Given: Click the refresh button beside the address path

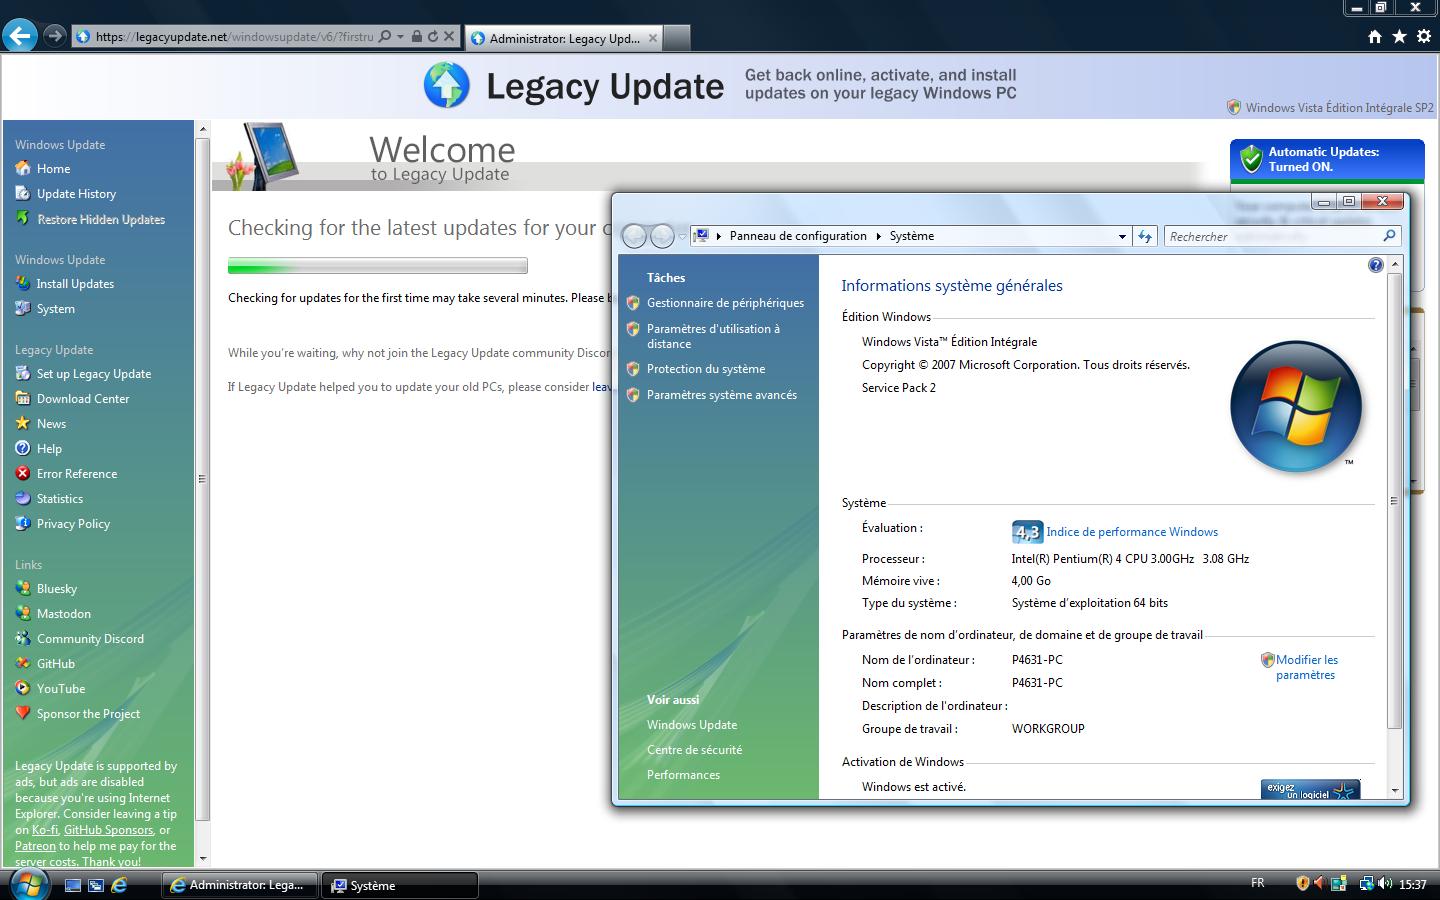Looking at the screenshot, I should (1145, 236).
